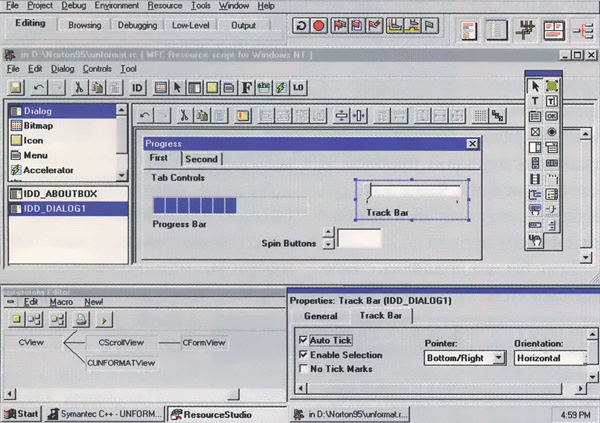Uncheck the Auto Tick checkbox

304,341
